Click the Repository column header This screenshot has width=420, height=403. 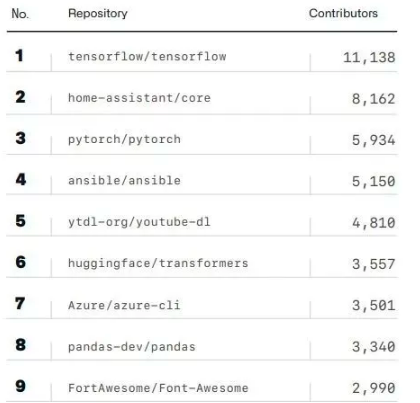tap(98, 13)
